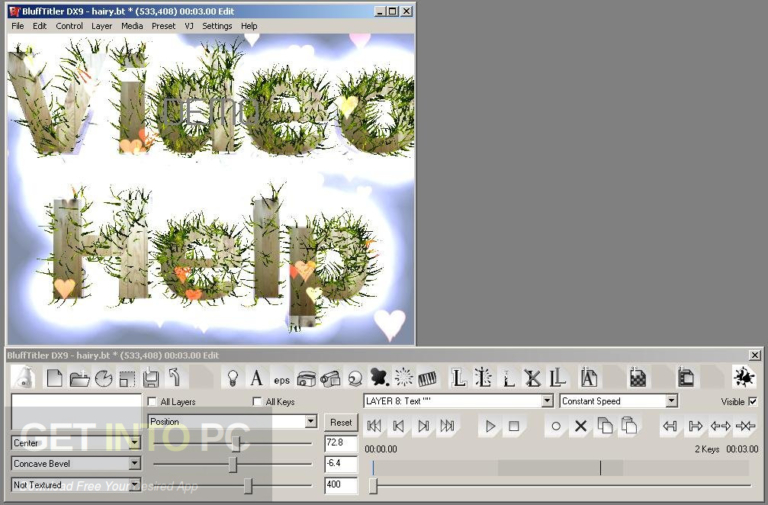The width and height of the screenshot is (768, 505).
Task: Click the piano keys audio layer icon
Action: click(428, 378)
